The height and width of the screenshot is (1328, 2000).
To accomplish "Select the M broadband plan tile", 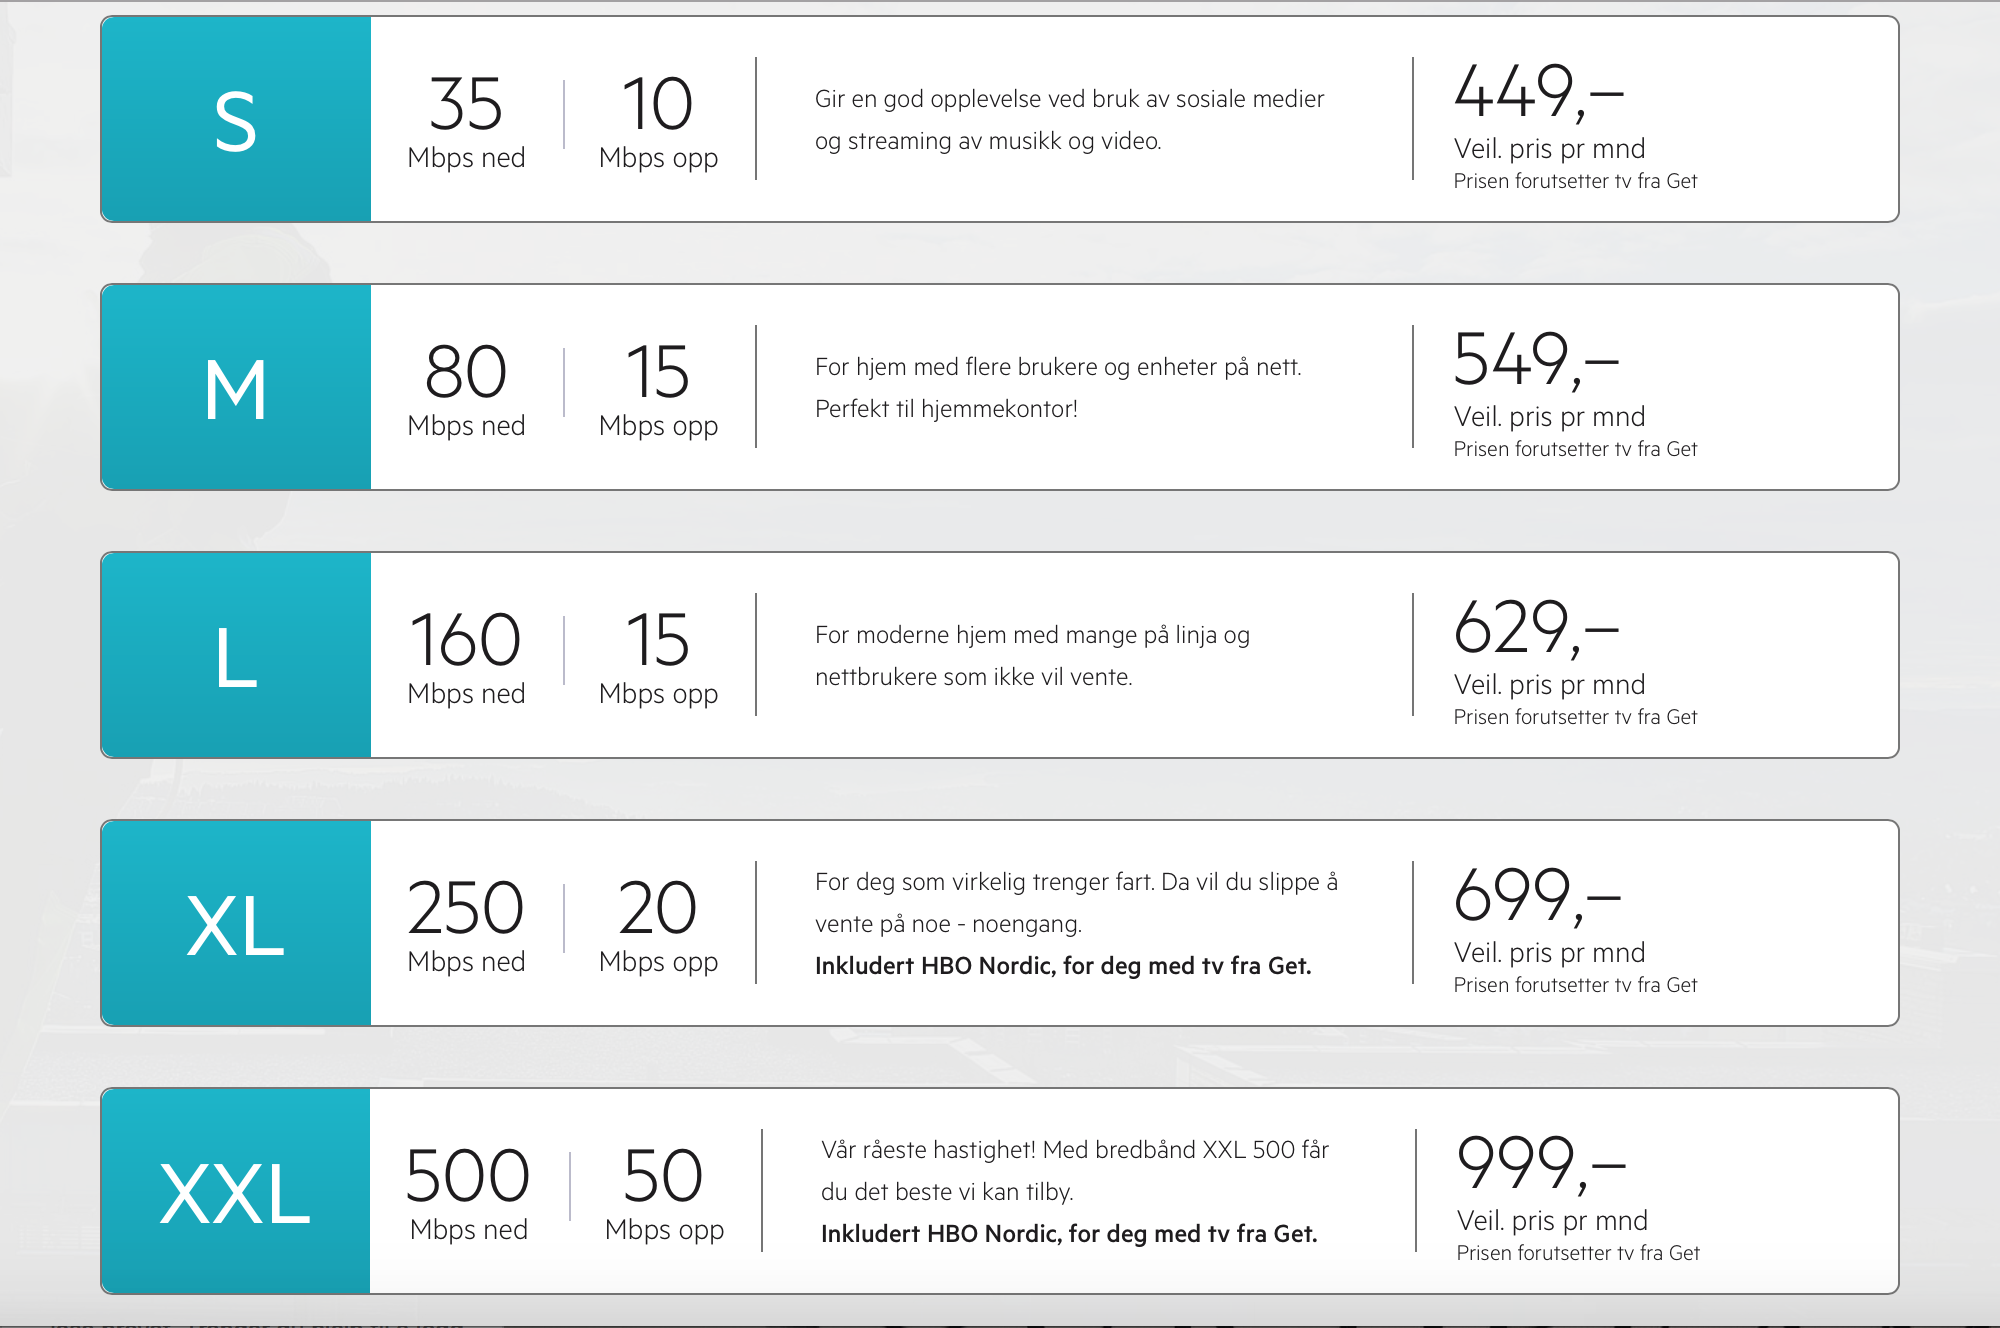I will (x=1000, y=387).
